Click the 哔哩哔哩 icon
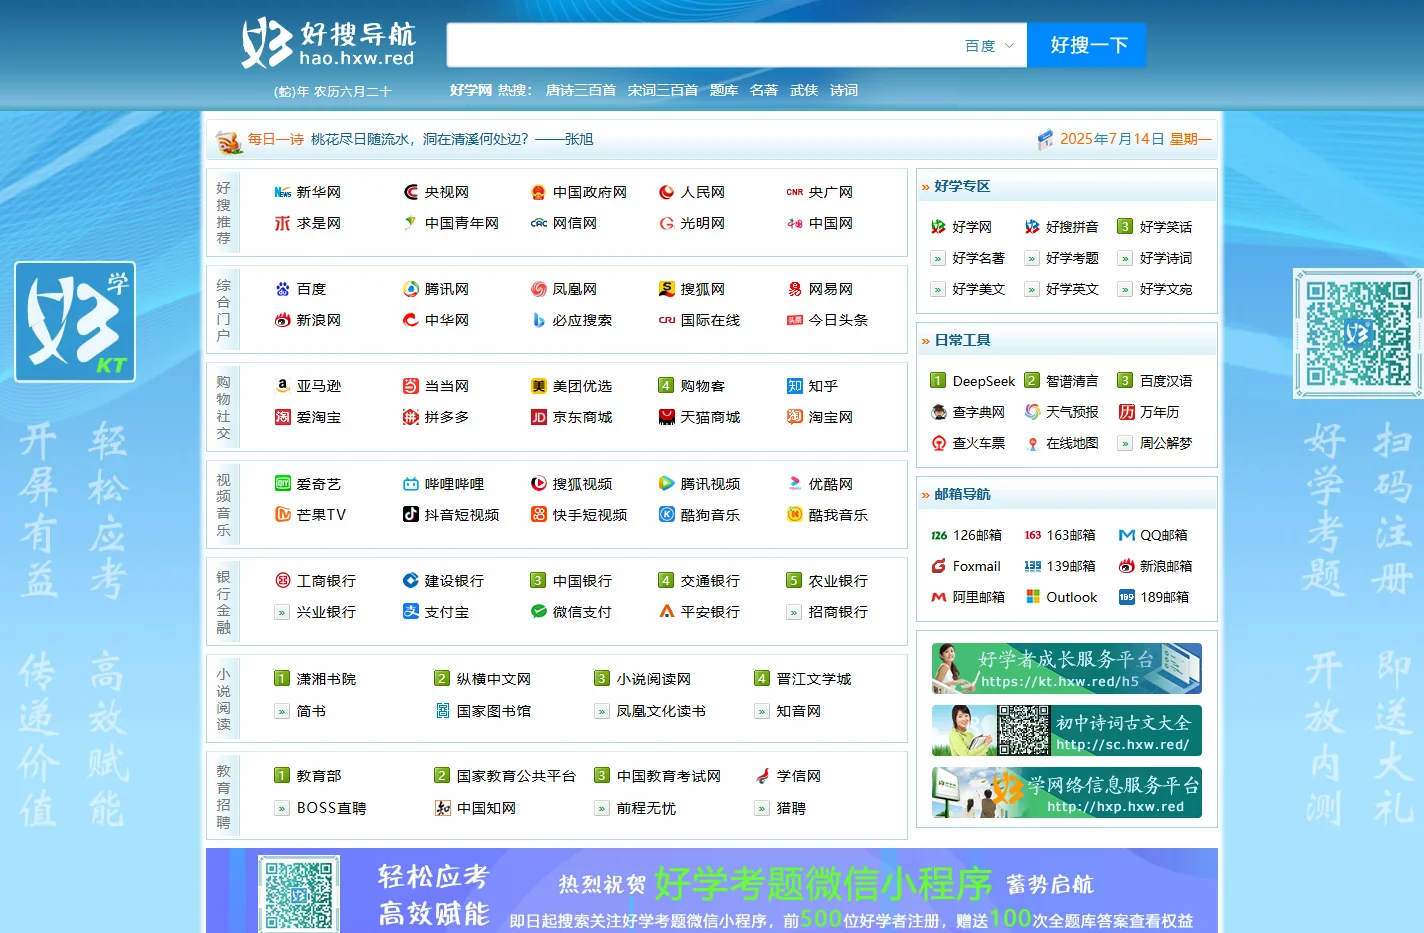 411,484
